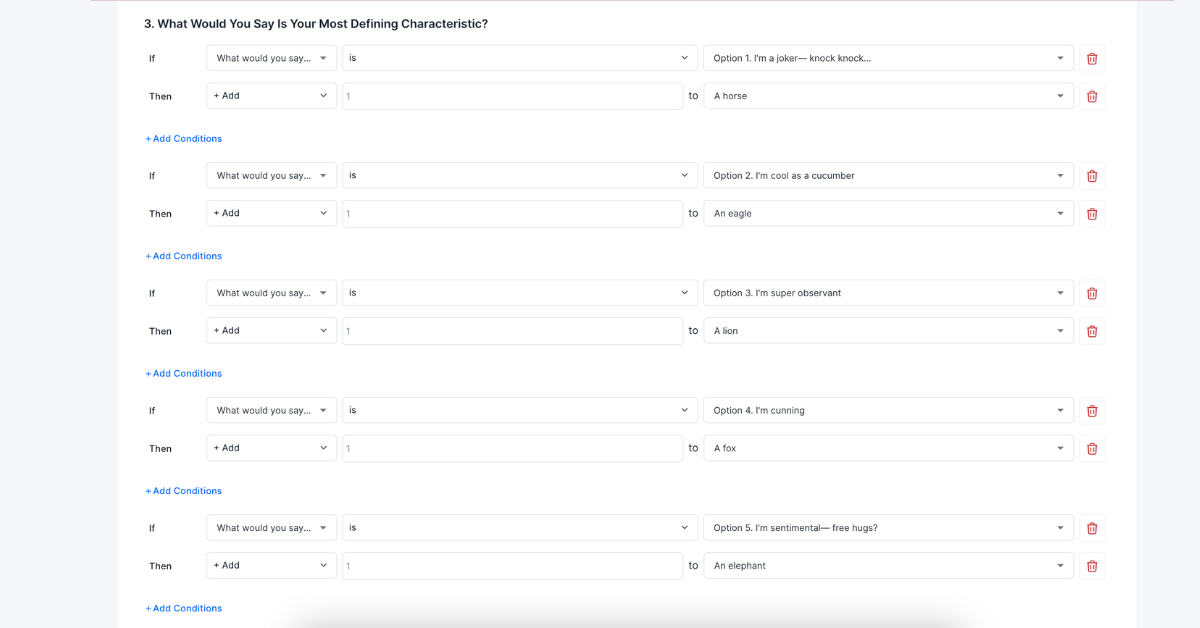
Task: Delete the Option 1 joker condition row
Action: click(x=1092, y=58)
